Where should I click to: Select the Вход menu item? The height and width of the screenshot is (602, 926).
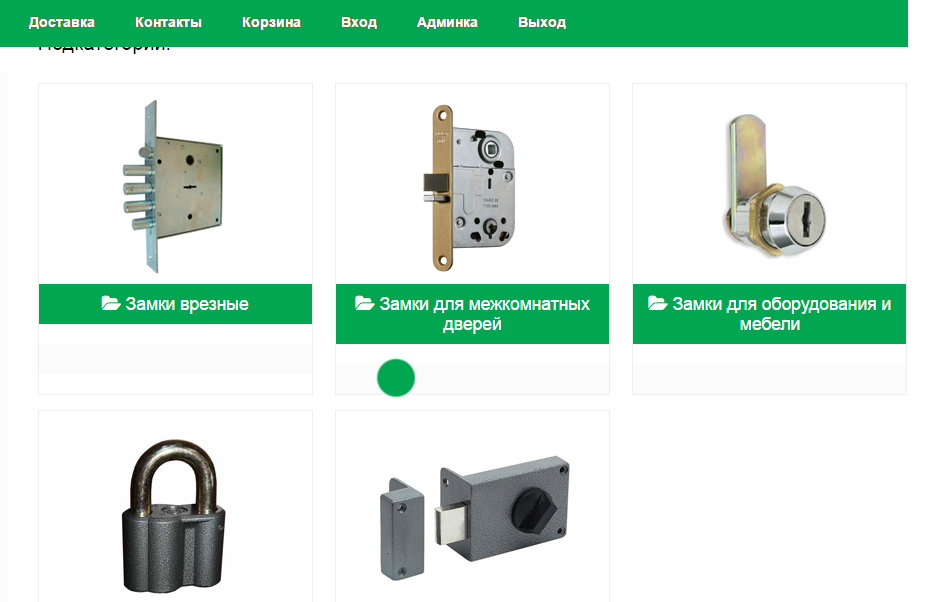358,22
